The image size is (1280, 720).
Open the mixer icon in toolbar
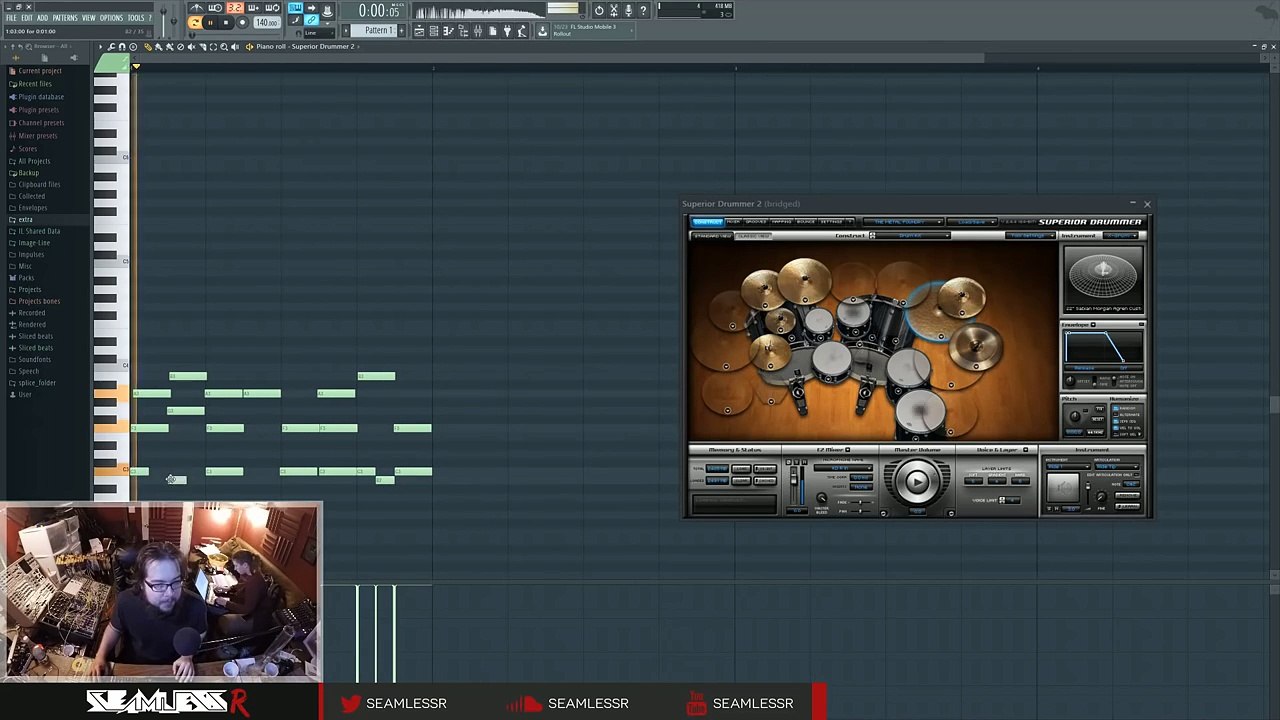tap(477, 31)
